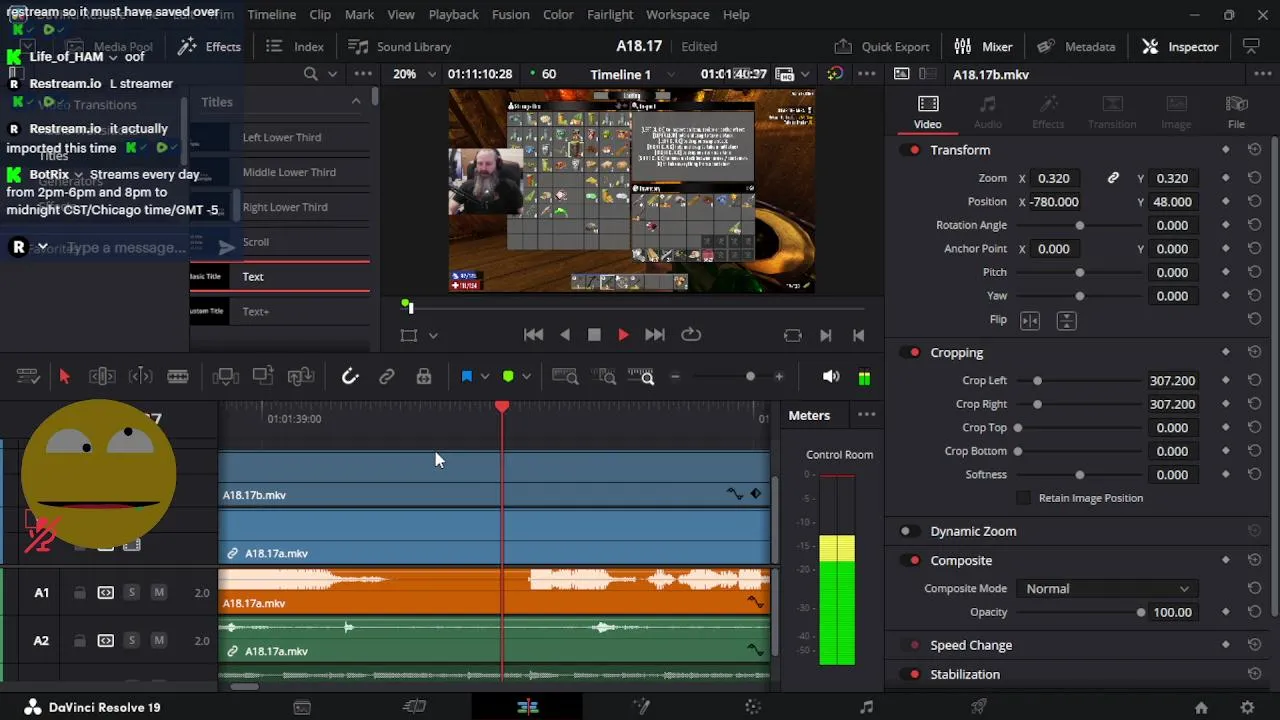Activate the Dynamic Trim Mode tool

(140, 376)
